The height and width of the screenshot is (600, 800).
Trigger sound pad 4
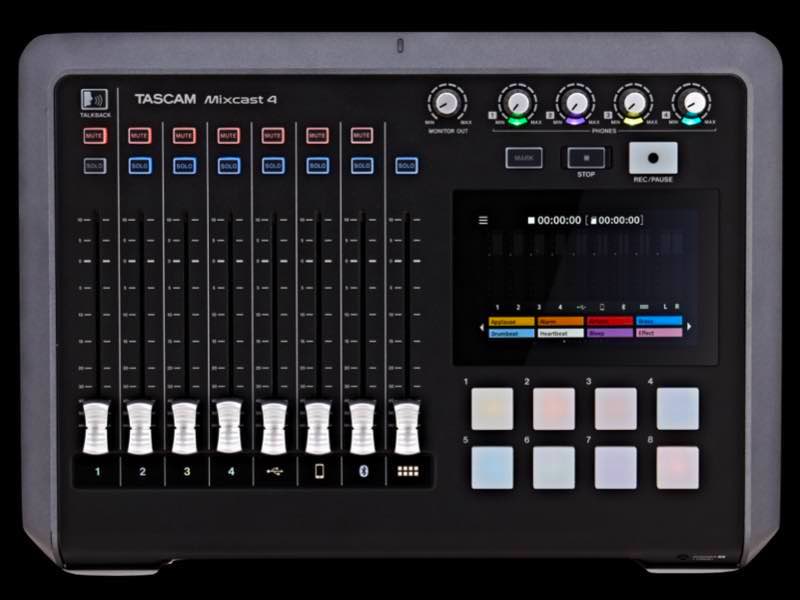click(x=678, y=409)
